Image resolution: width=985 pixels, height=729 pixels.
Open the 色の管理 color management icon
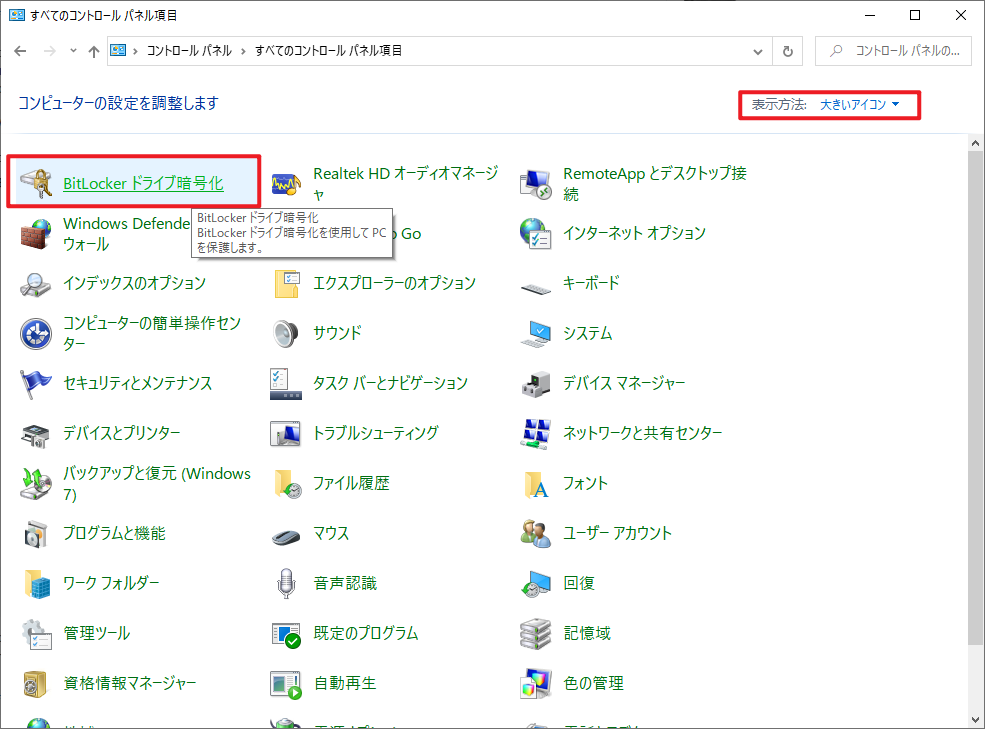click(536, 683)
